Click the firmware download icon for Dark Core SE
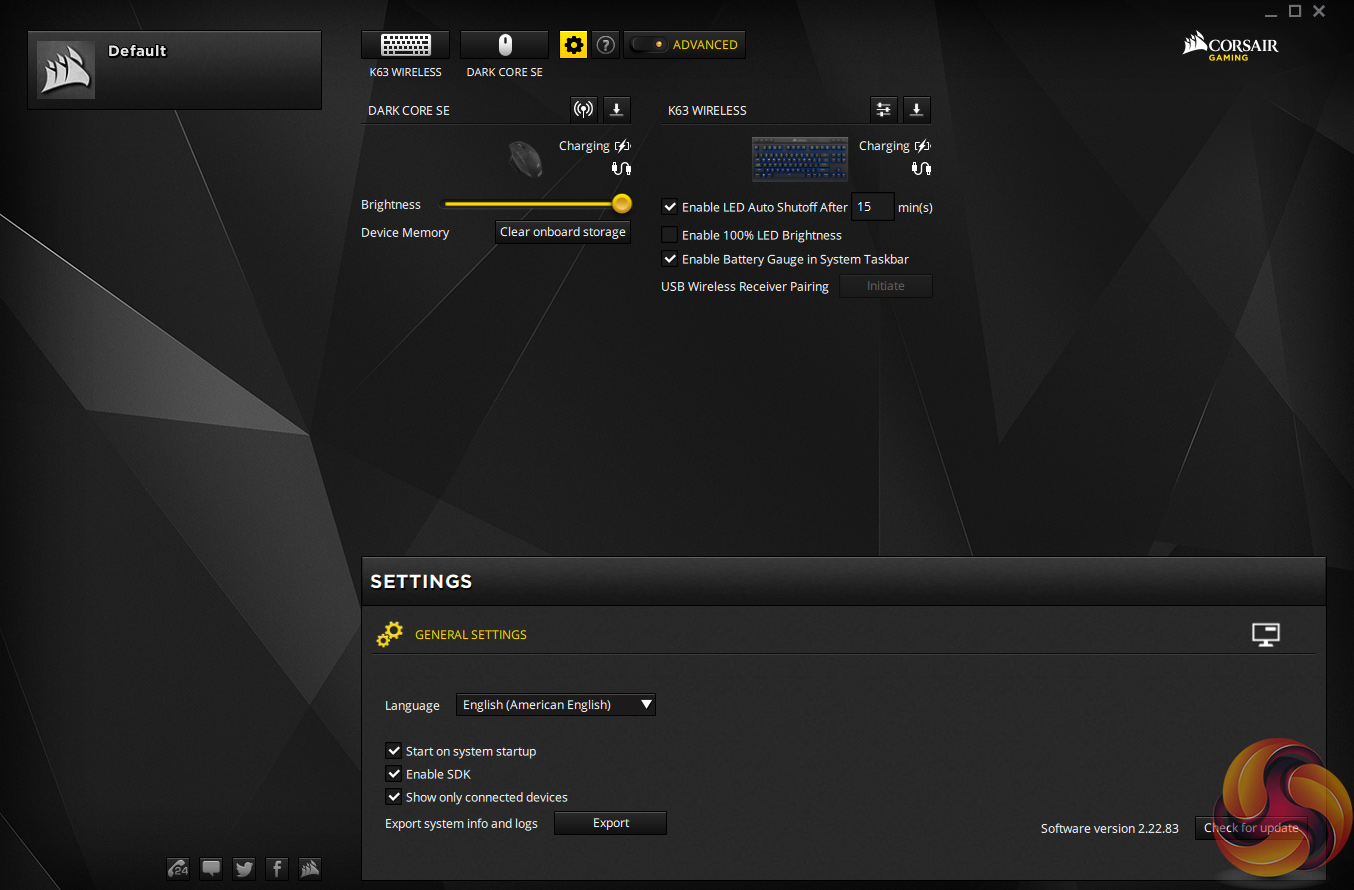This screenshot has width=1354, height=890. [617, 109]
